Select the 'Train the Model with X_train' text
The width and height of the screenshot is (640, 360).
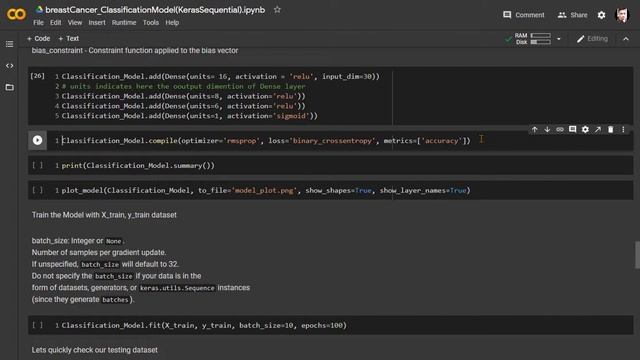[x=104, y=215]
